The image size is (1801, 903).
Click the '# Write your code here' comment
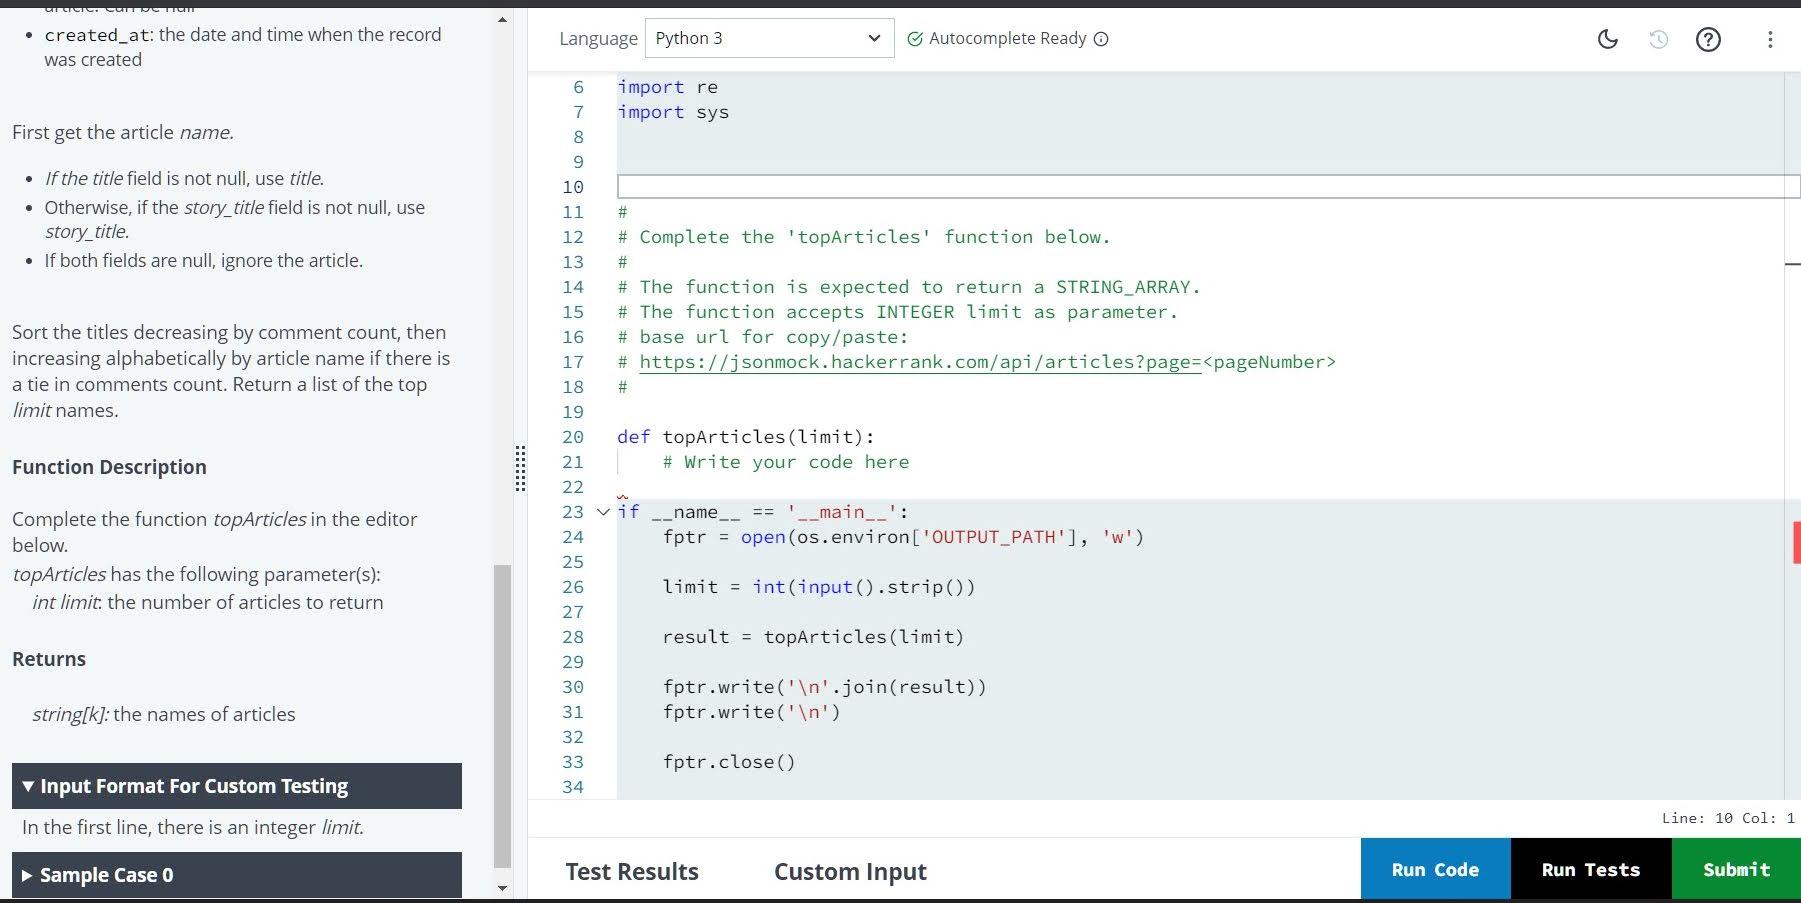tap(786, 462)
